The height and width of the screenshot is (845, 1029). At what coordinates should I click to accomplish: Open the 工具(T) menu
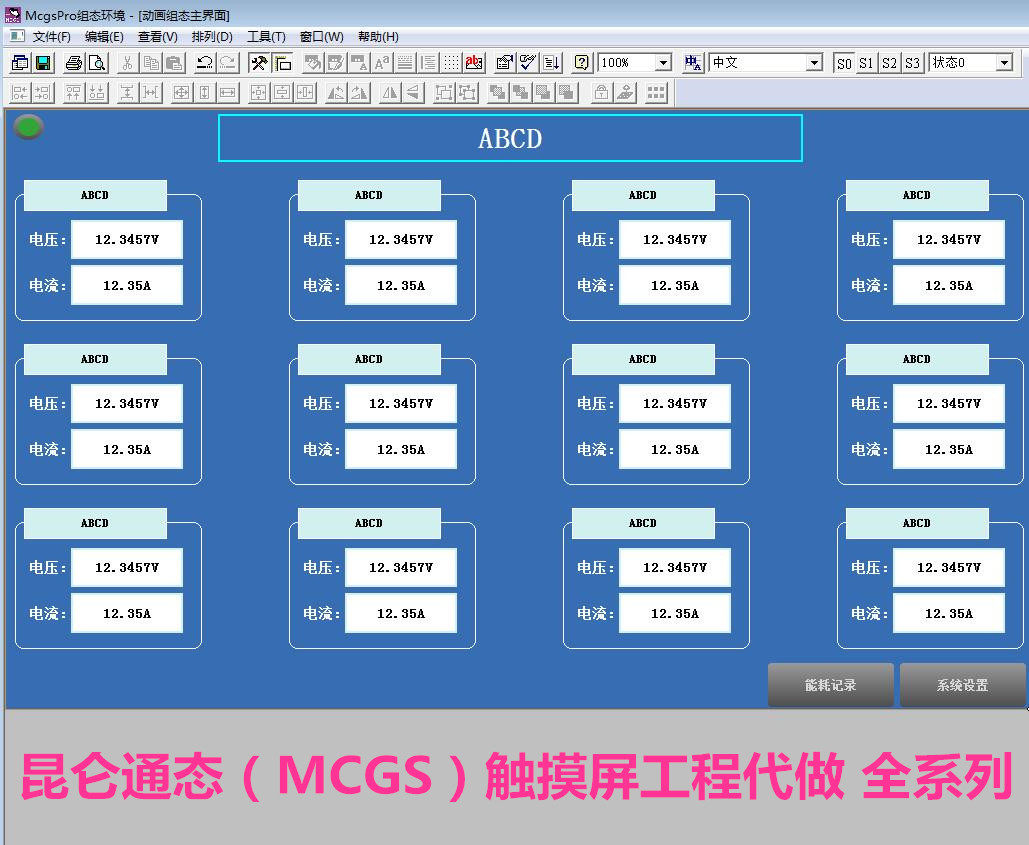click(266, 37)
